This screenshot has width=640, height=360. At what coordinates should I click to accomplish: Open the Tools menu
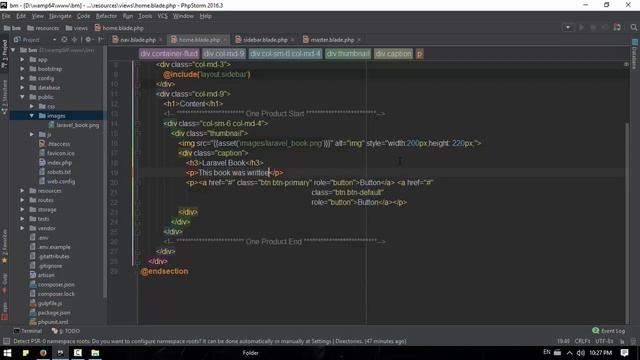[145, 16]
